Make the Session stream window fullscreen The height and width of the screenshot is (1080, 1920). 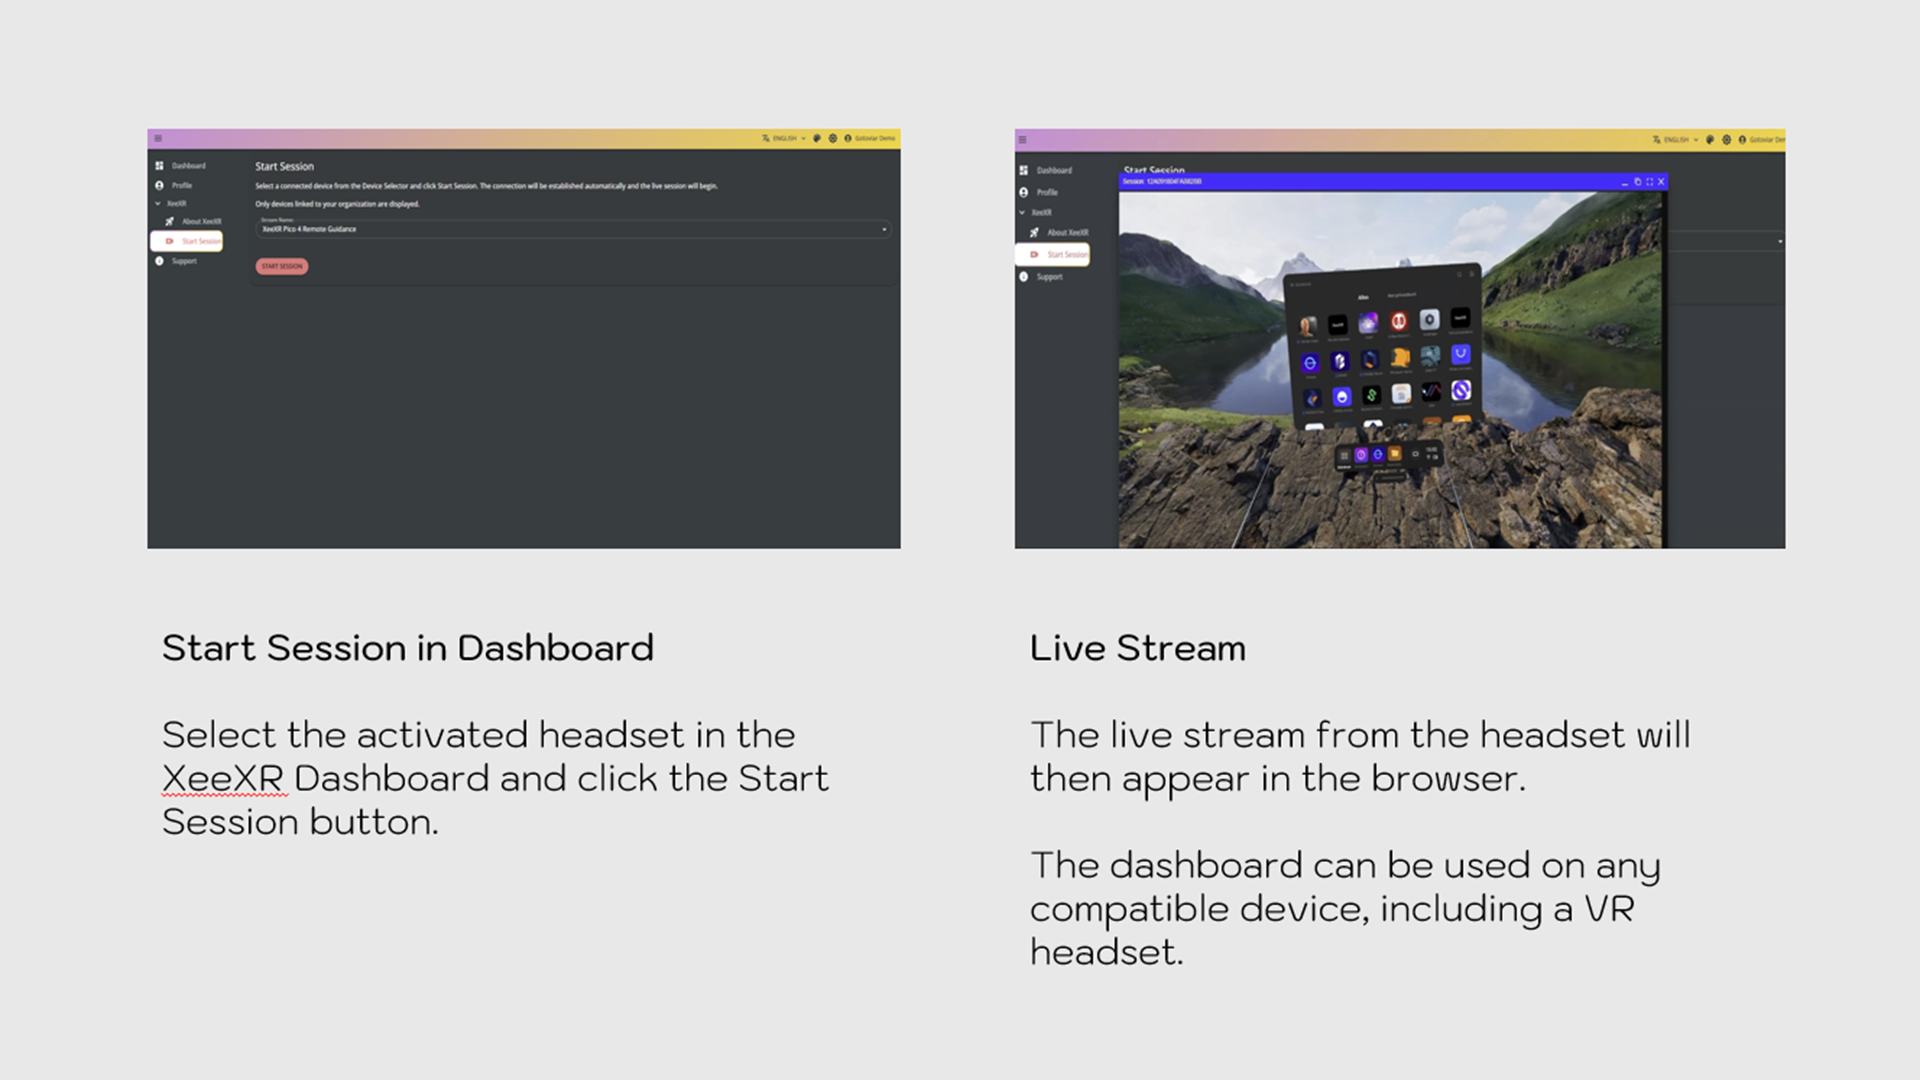tap(1649, 182)
